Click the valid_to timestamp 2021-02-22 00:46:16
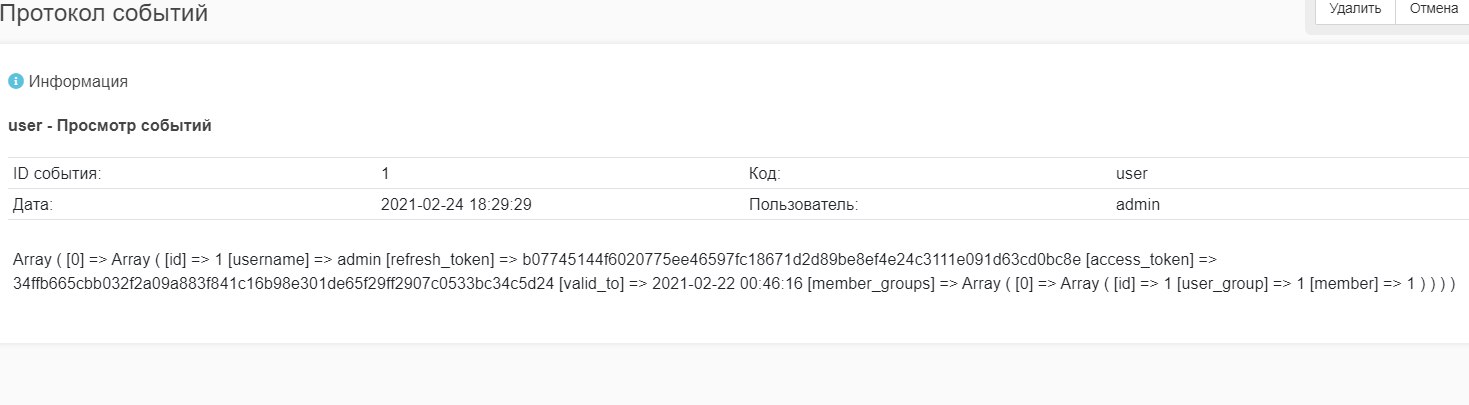Image resolution: width=1469 pixels, height=405 pixels. tap(727, 284)
